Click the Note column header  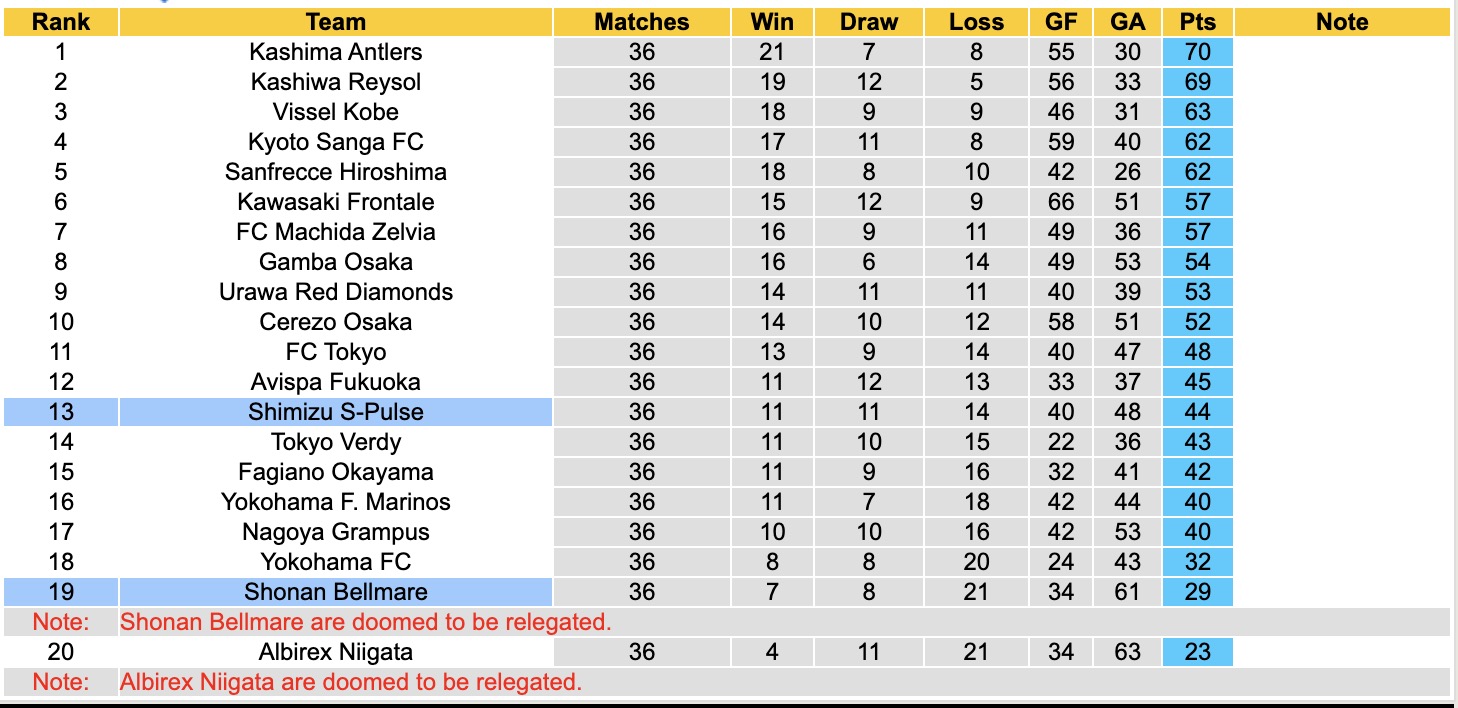click(x=1341, y=22)
